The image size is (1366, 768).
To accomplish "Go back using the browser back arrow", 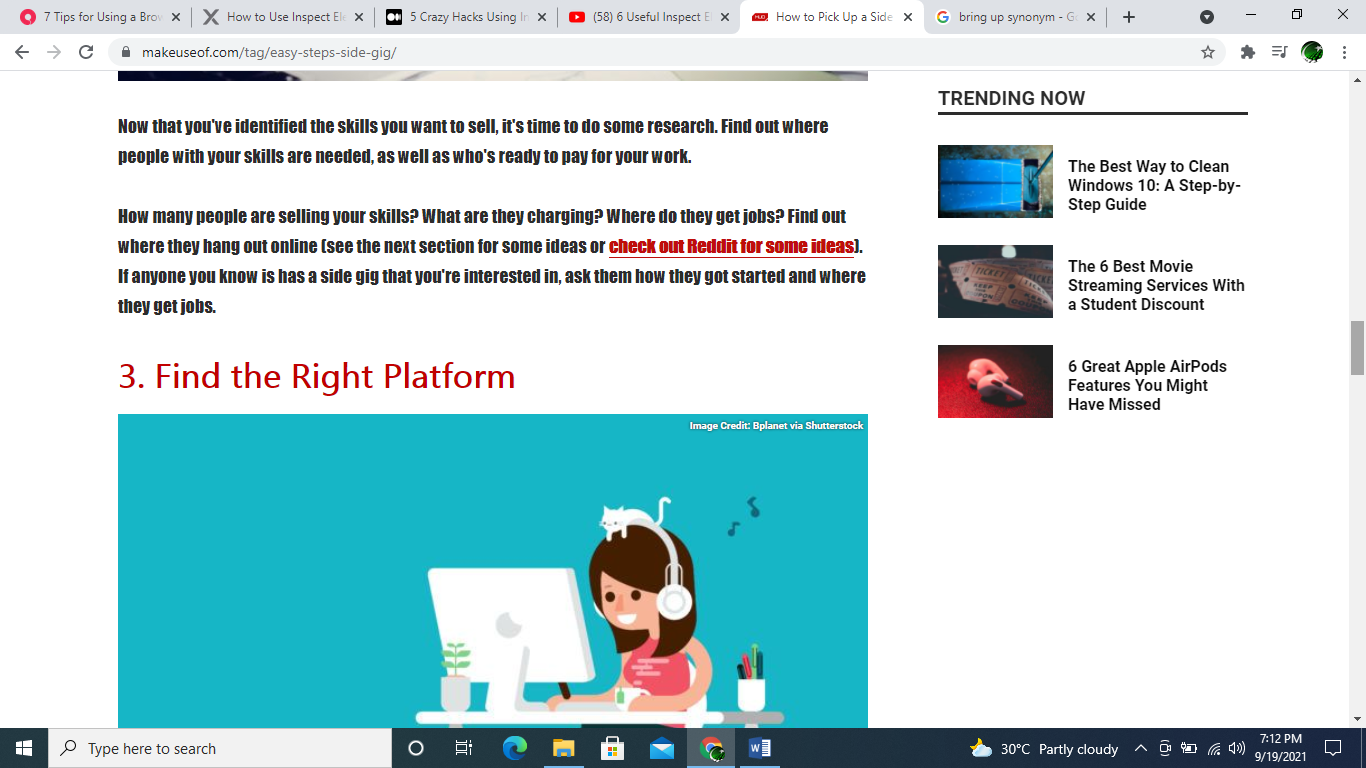I will click(x=22, y=52).
